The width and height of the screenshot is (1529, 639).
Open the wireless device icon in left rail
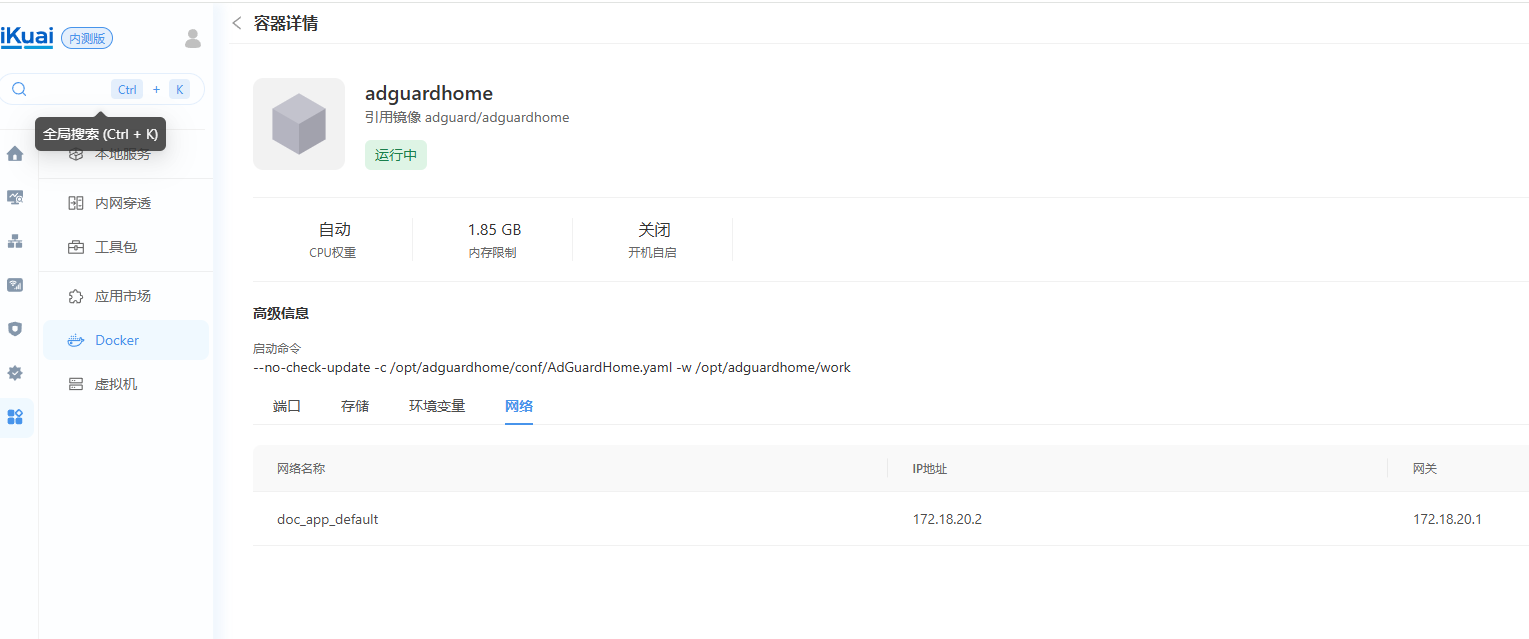15,285
